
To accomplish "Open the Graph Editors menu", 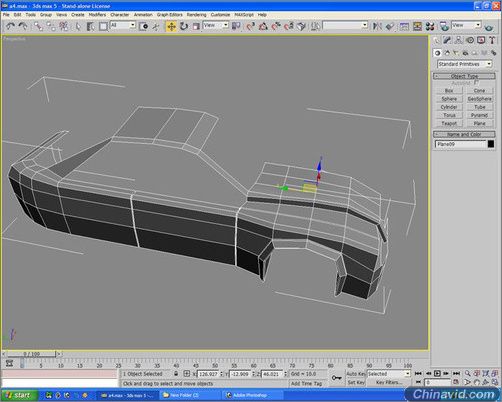I will [169, 15].
